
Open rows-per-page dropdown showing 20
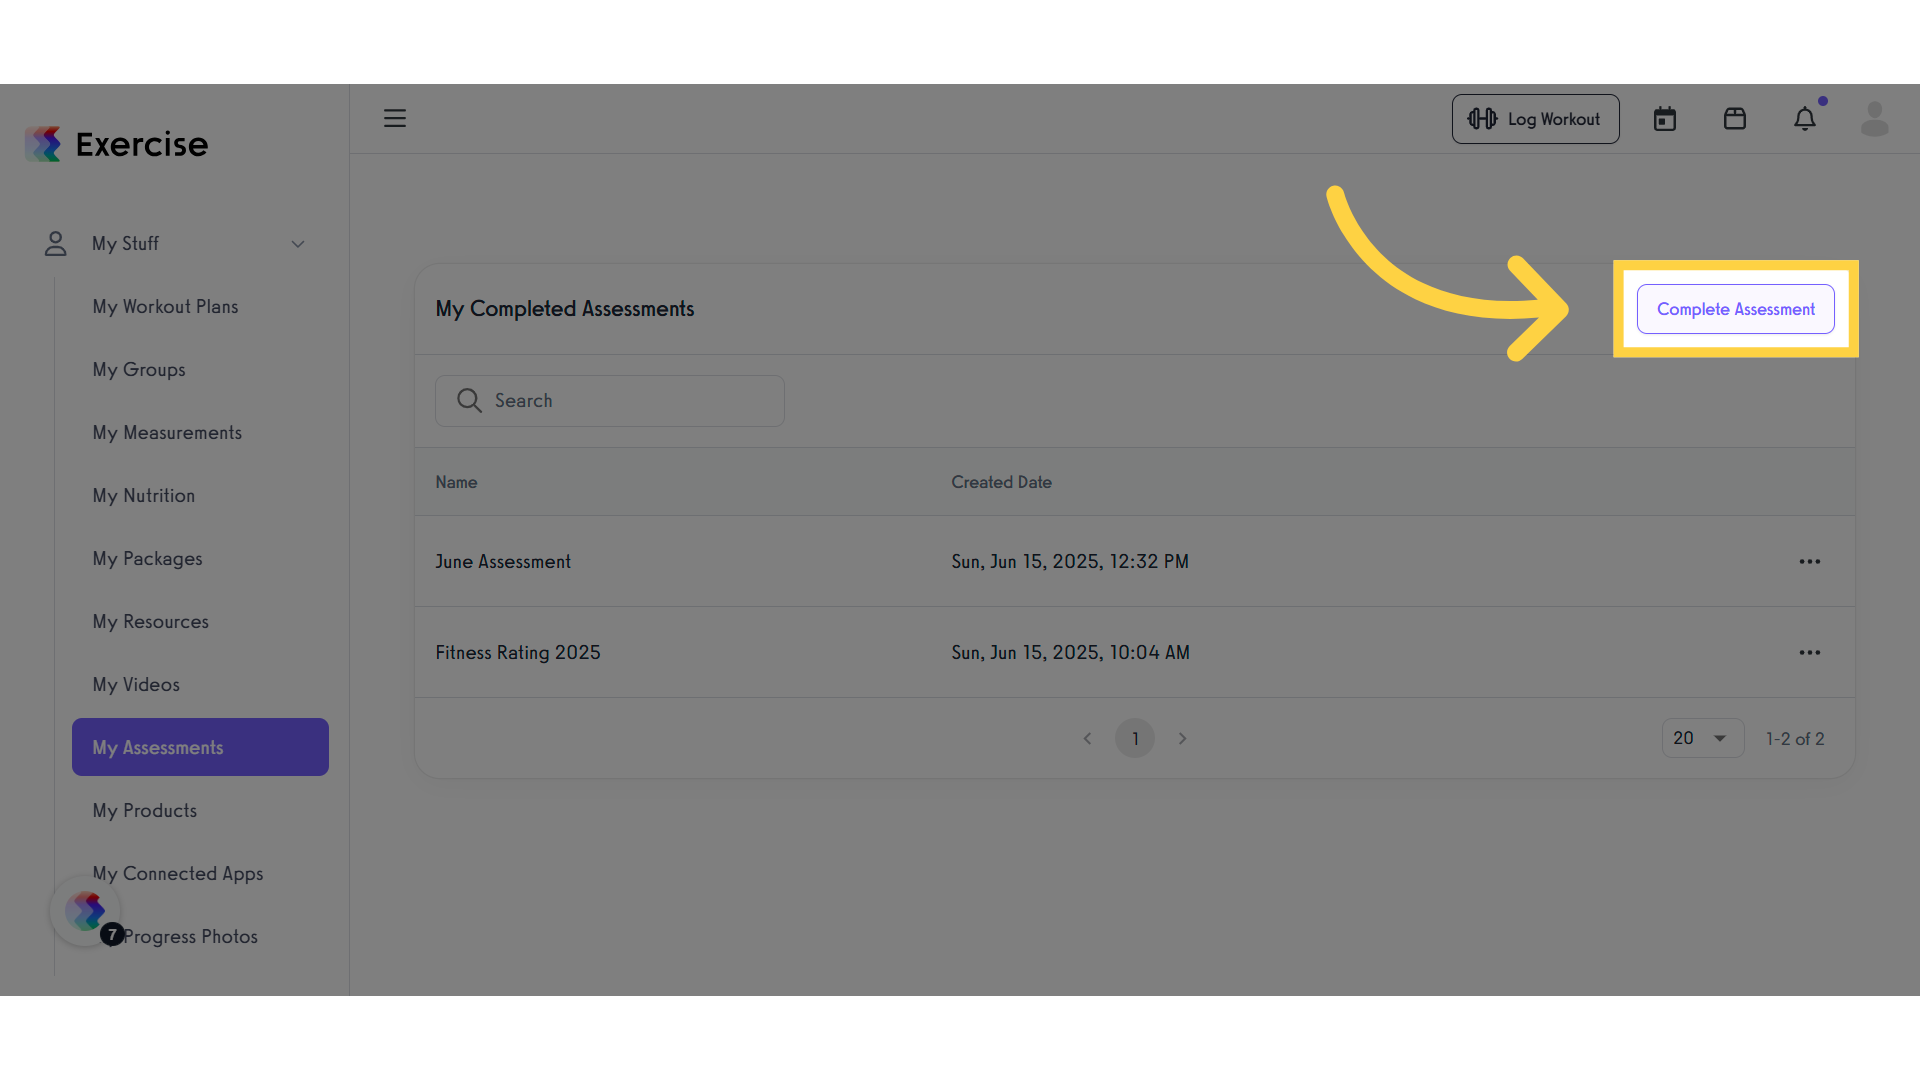1702,738
